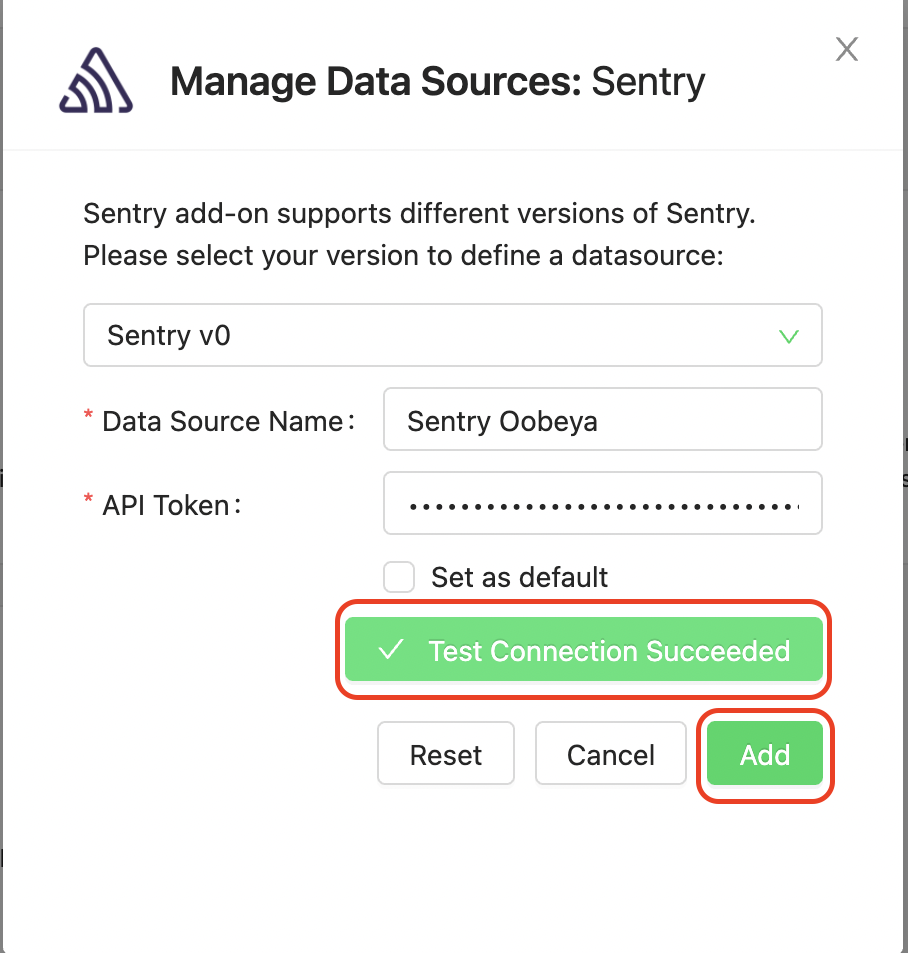The width and height of the screenshot is (908, 953).
Task: Open the Sentry version dropdown
Action: pos(453,335)
